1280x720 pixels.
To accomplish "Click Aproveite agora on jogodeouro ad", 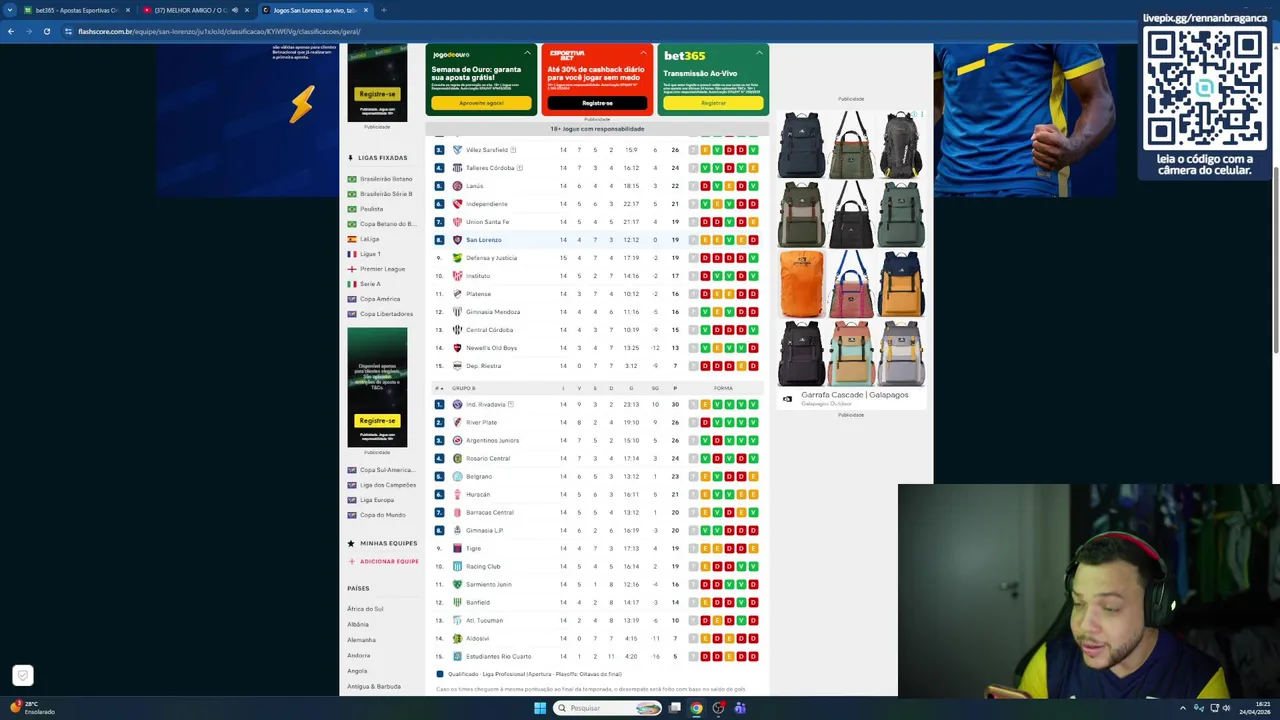I will click(481, 103).
